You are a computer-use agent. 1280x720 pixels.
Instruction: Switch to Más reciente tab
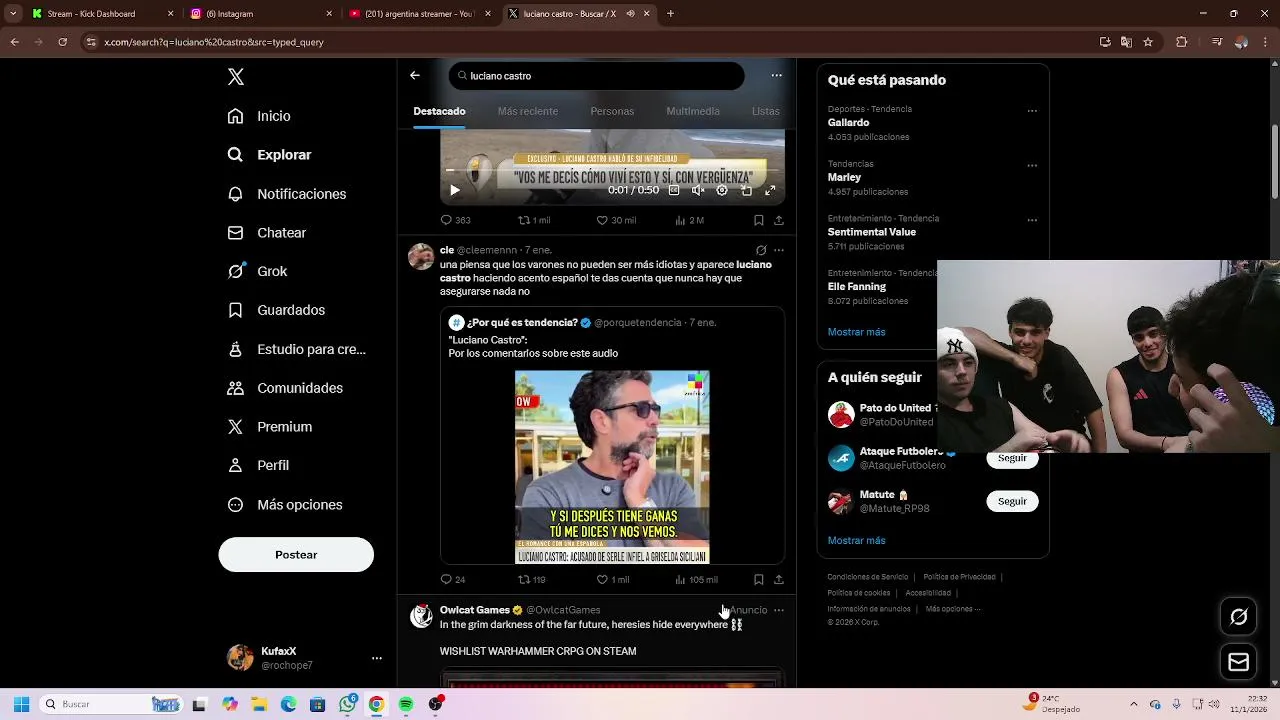[528, 111]
